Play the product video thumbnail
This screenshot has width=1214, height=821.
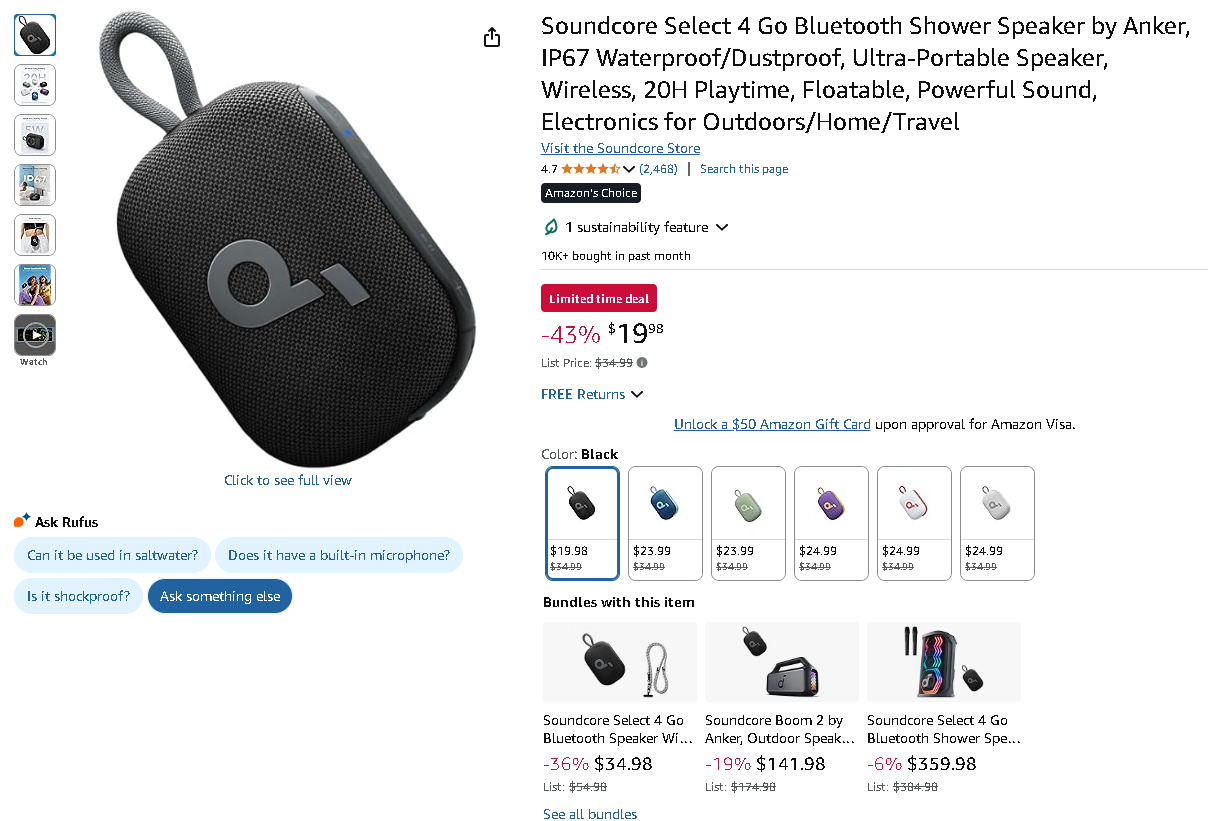(x=35, y=335)
